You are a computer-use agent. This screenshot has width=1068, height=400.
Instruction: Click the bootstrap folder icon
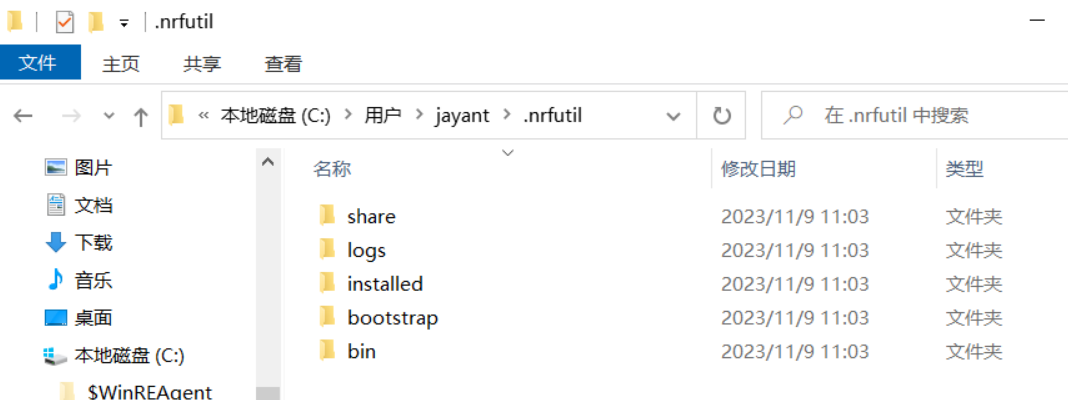click(x=328, y=317)
